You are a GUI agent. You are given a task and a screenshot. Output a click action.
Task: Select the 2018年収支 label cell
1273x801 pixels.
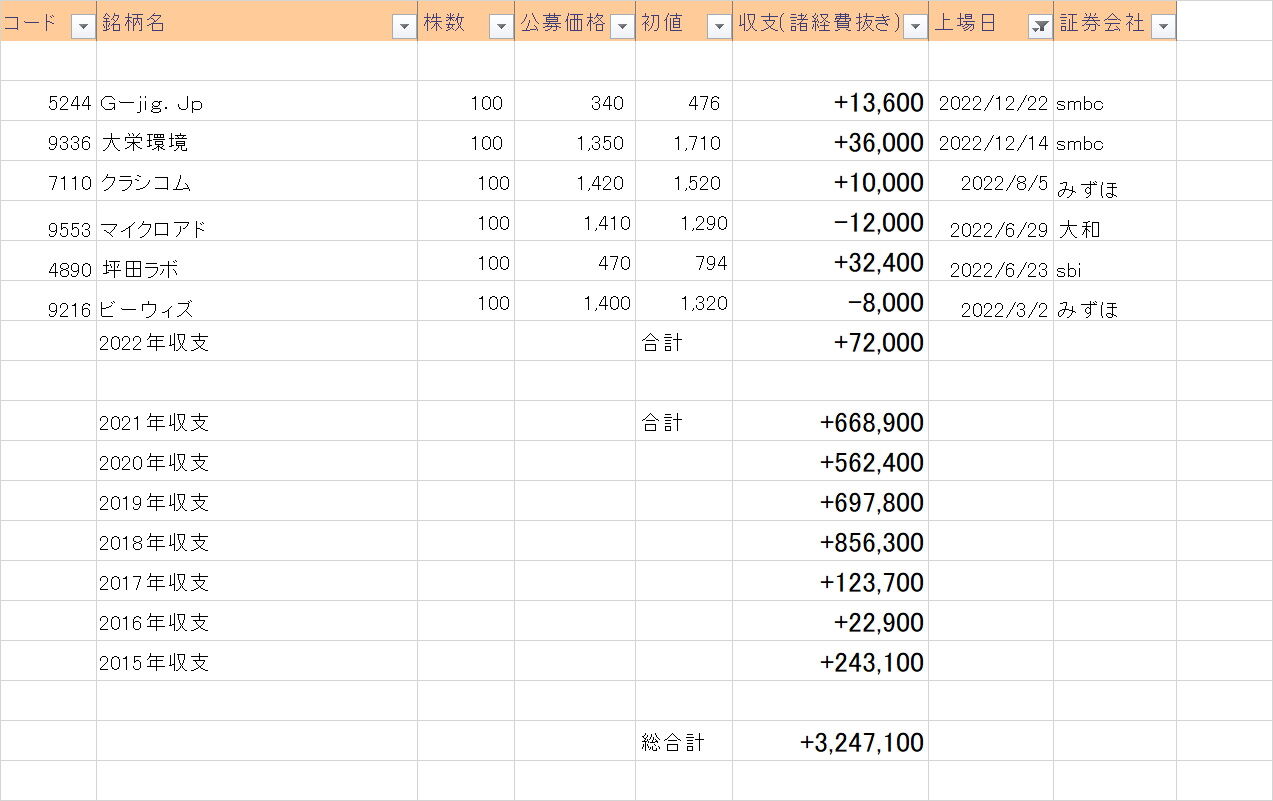pyautogui.click(x=257, y=541)
